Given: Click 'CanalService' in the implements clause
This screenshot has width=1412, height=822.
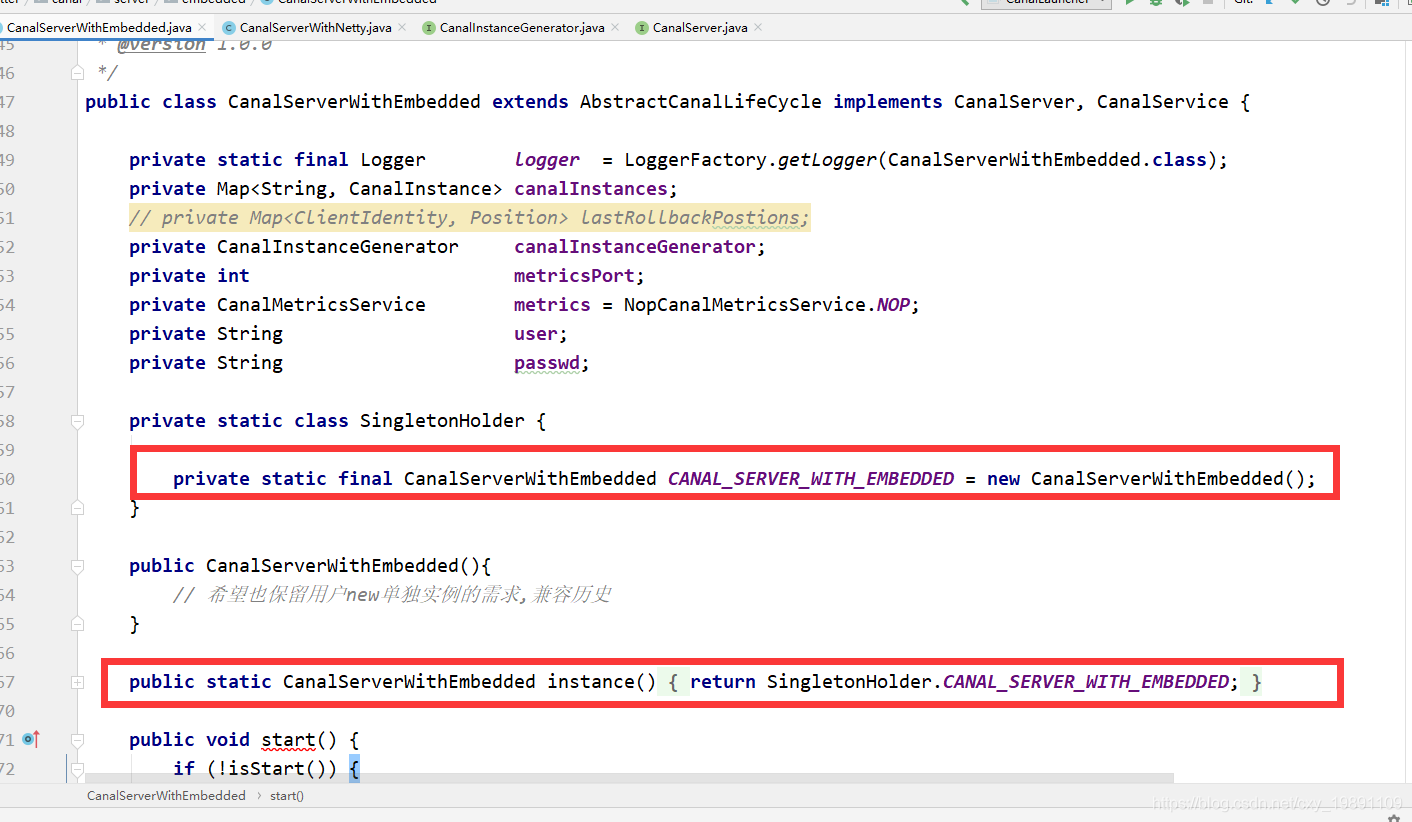Looking at the screenshot, I should [x=1162, y=102].
